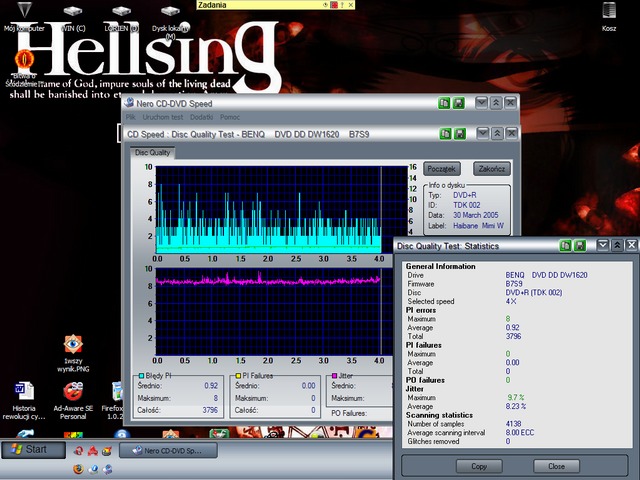Open the WIN (C) drive icon

[73, 16]
